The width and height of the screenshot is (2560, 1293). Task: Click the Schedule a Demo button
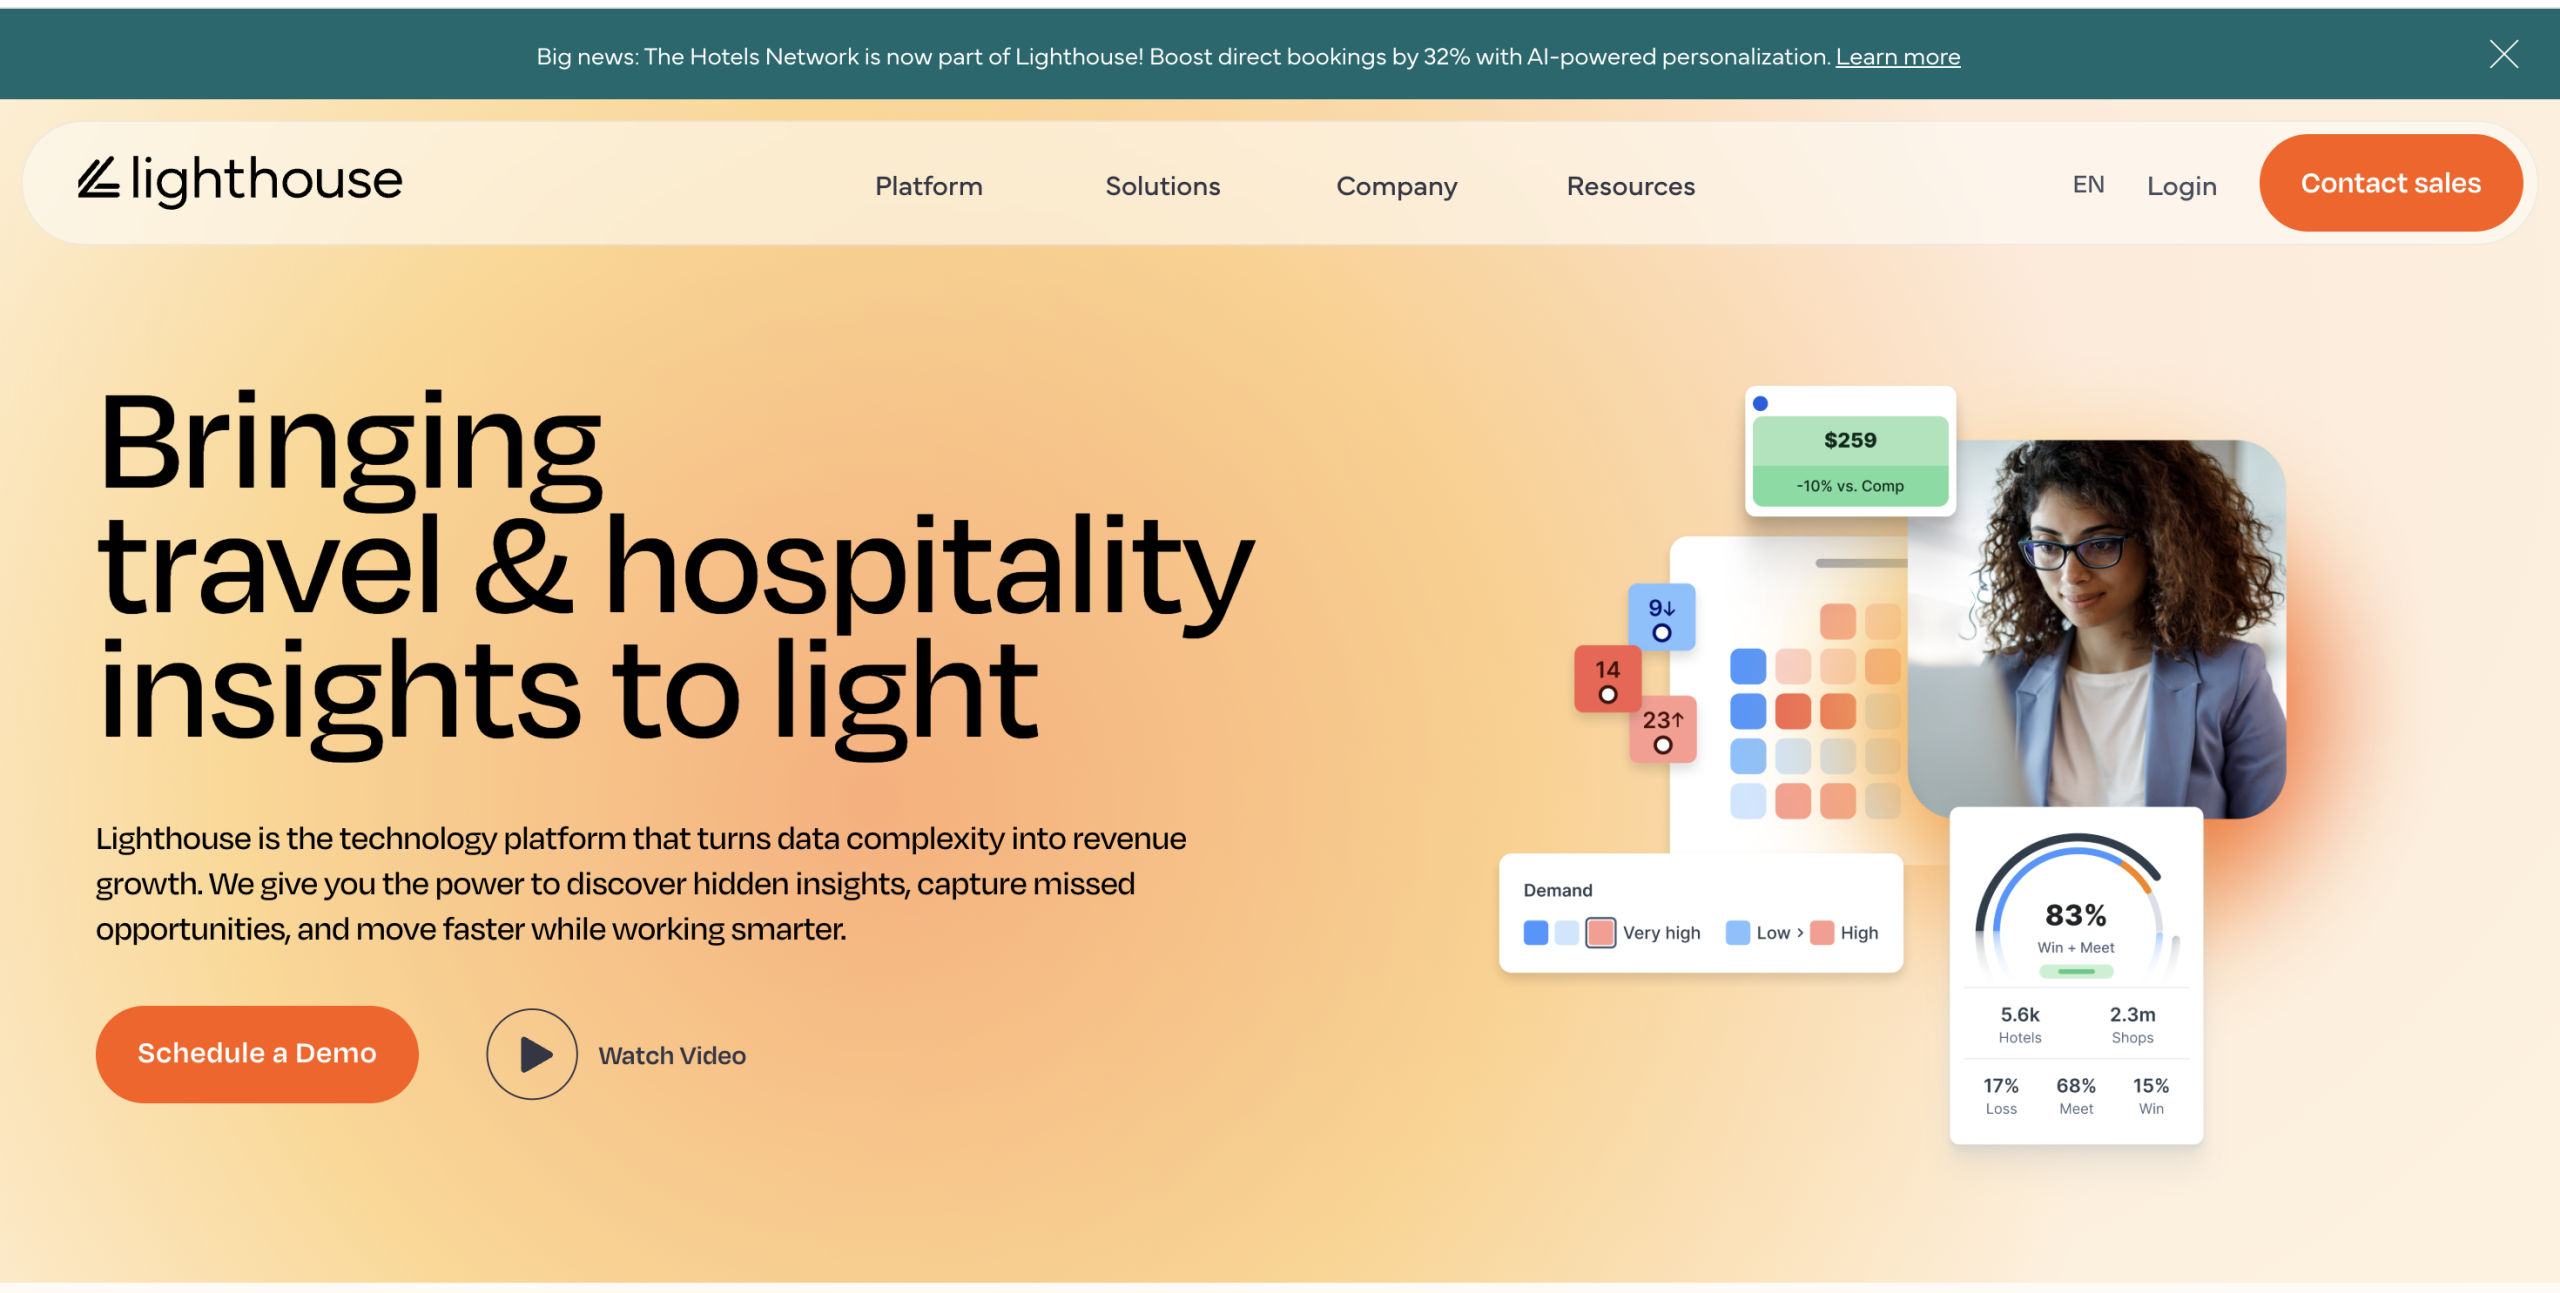[257, 1053]
